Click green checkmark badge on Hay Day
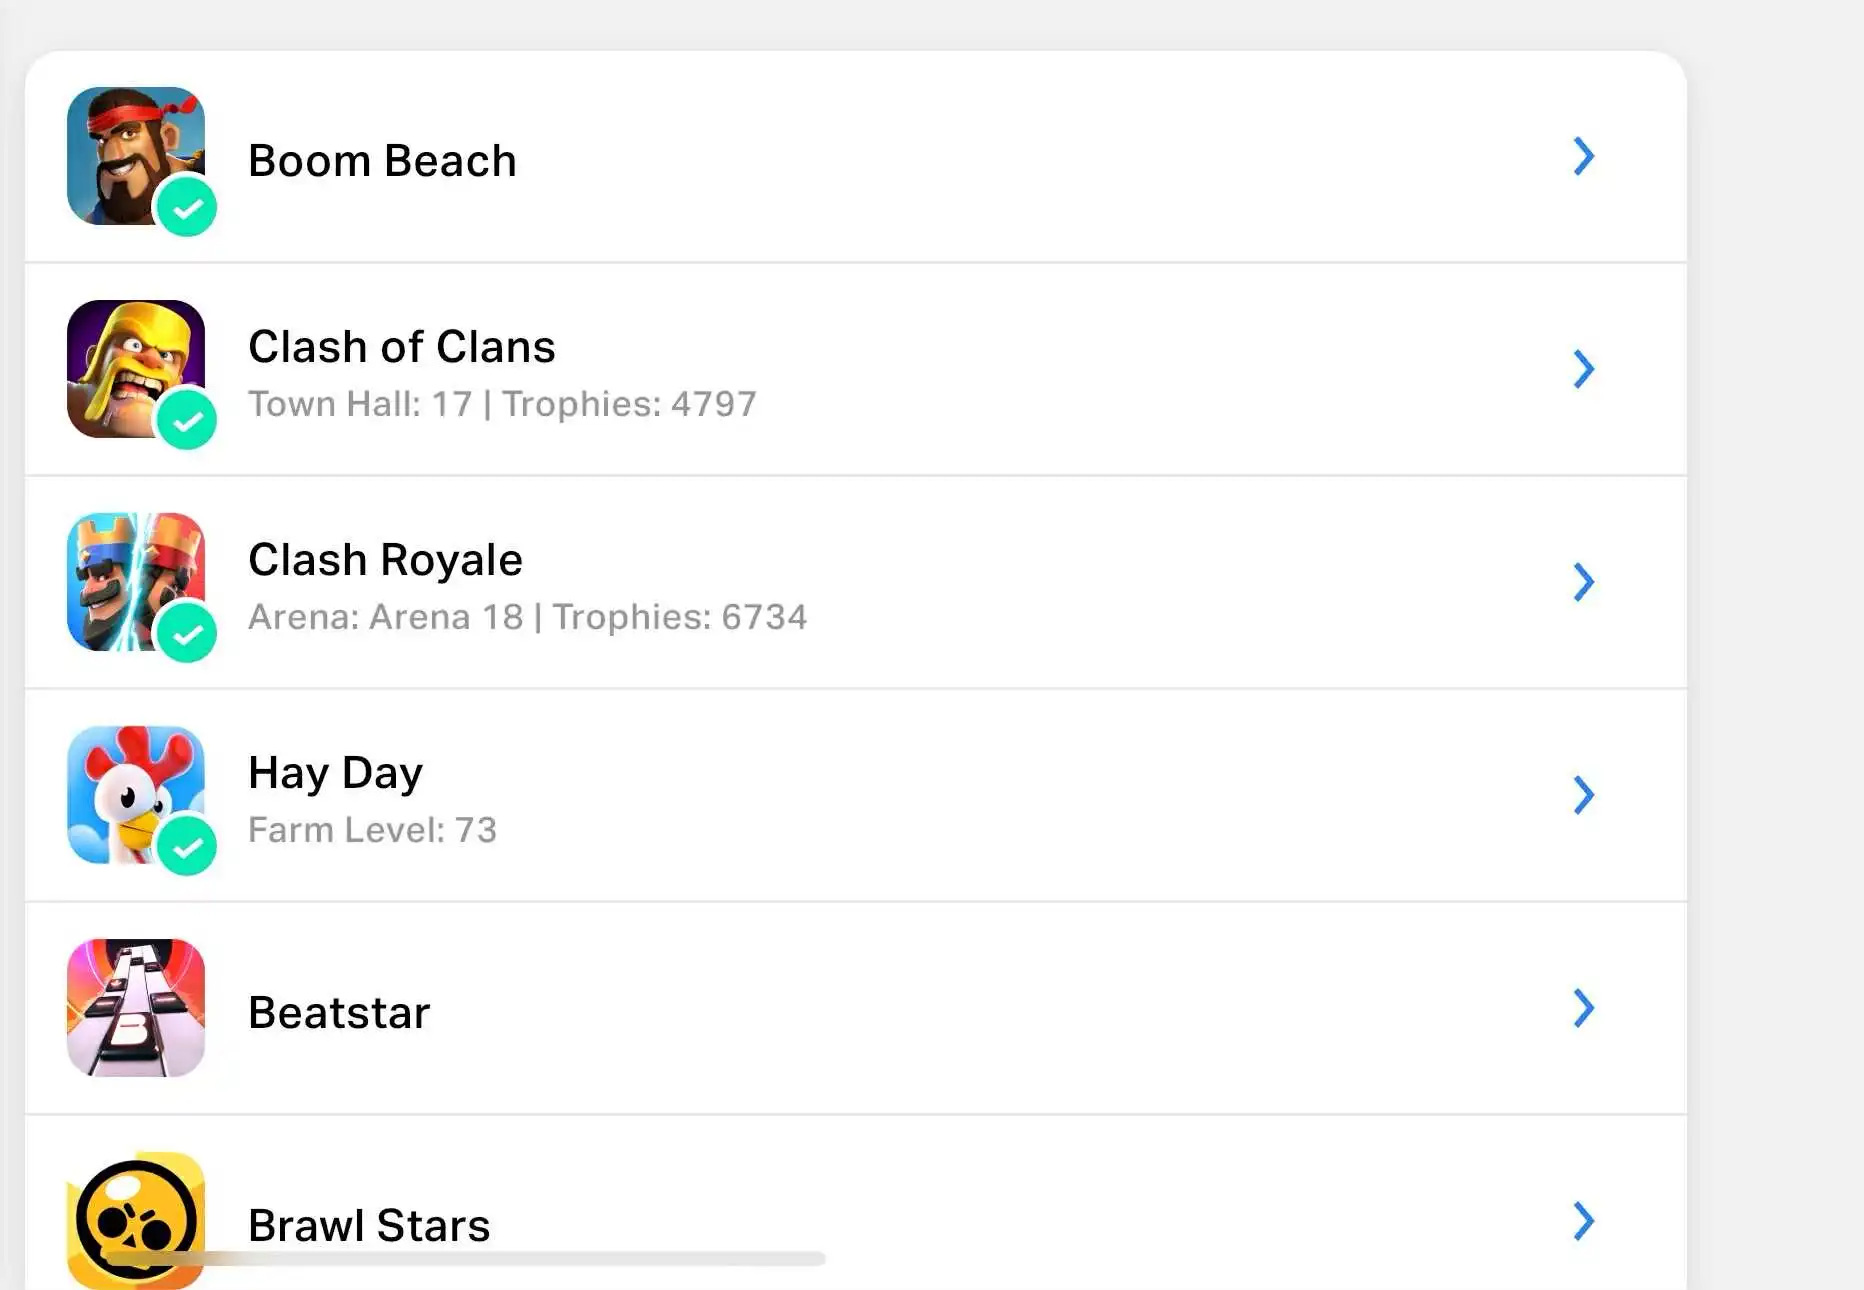This screenshot has height=1290, width=1864. [x=187, y=847]
